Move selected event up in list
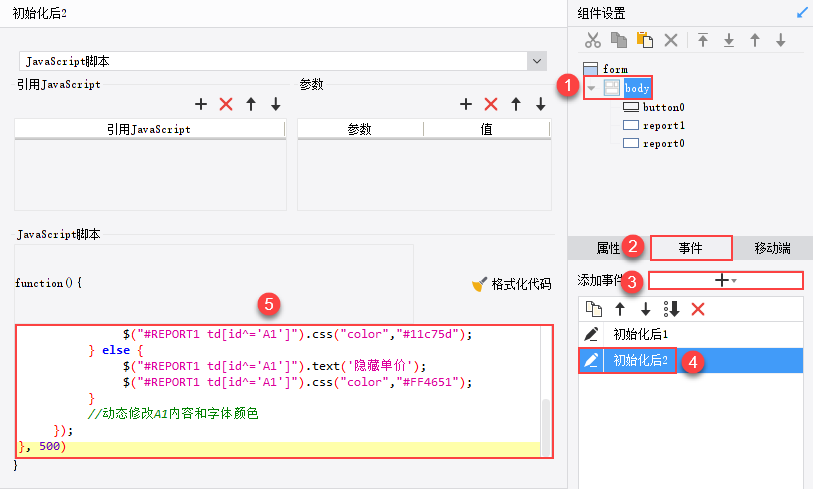 (x=620, y=310)
